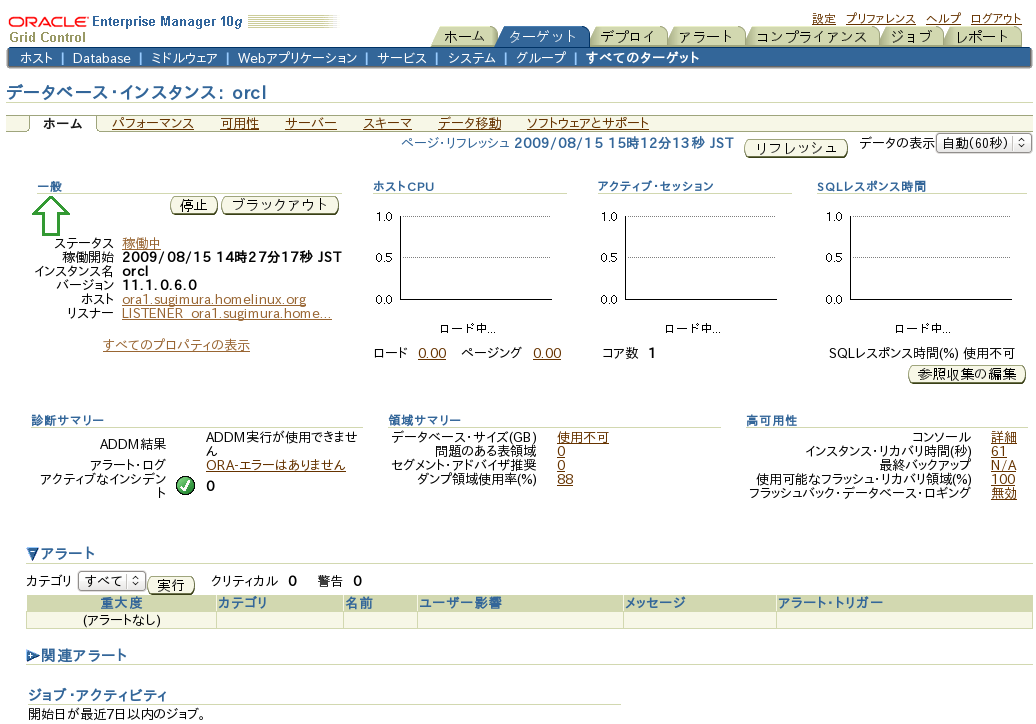
Task: Switch to the ジョブ tab
Action: pyautogui.click(x=910, y=36)
